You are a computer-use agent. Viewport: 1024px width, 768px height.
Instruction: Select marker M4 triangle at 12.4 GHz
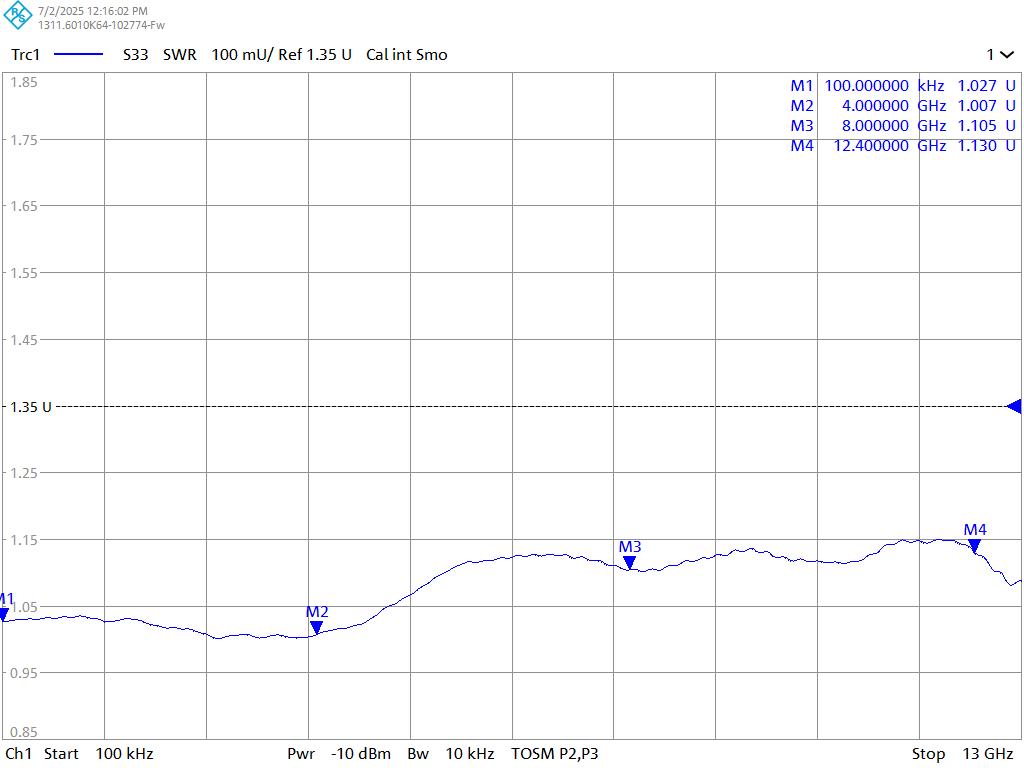coord(974,546)
